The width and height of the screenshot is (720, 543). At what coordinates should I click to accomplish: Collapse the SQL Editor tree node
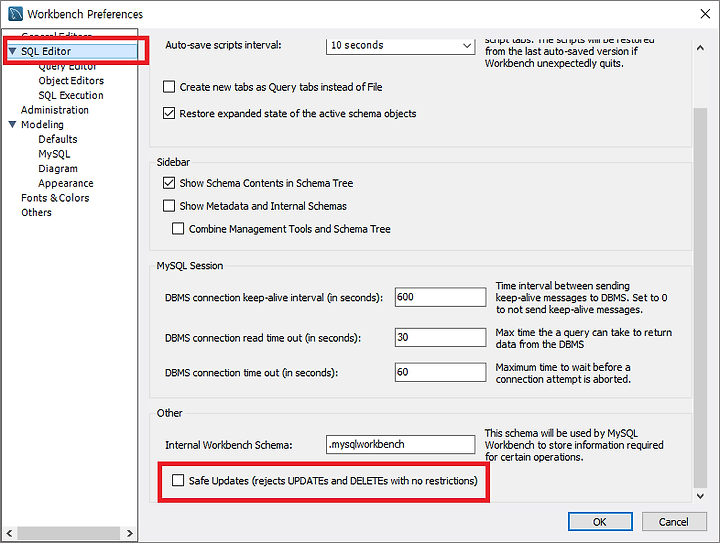pos(12,51)
